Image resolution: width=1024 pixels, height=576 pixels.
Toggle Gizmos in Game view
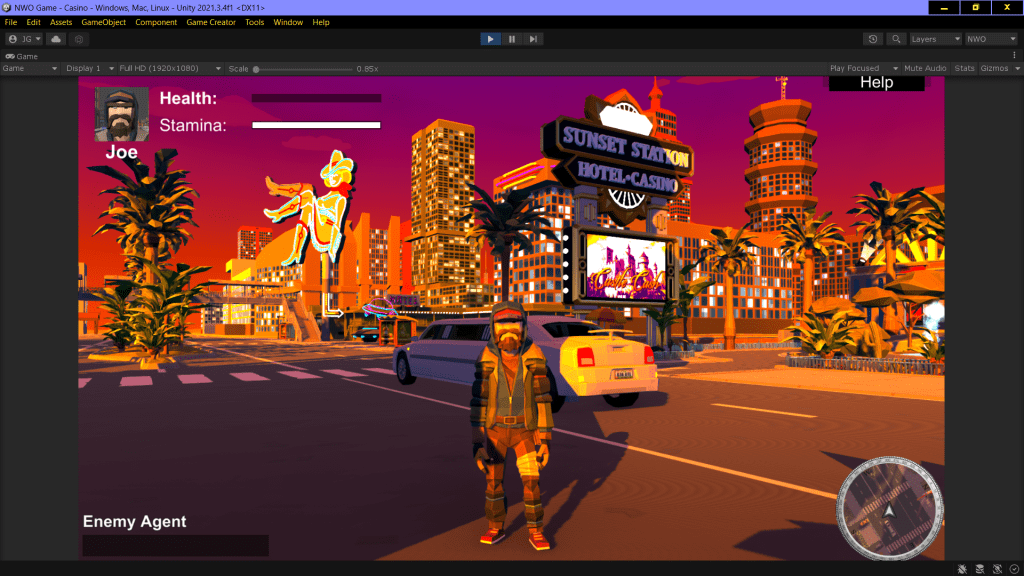coord(994,69)
